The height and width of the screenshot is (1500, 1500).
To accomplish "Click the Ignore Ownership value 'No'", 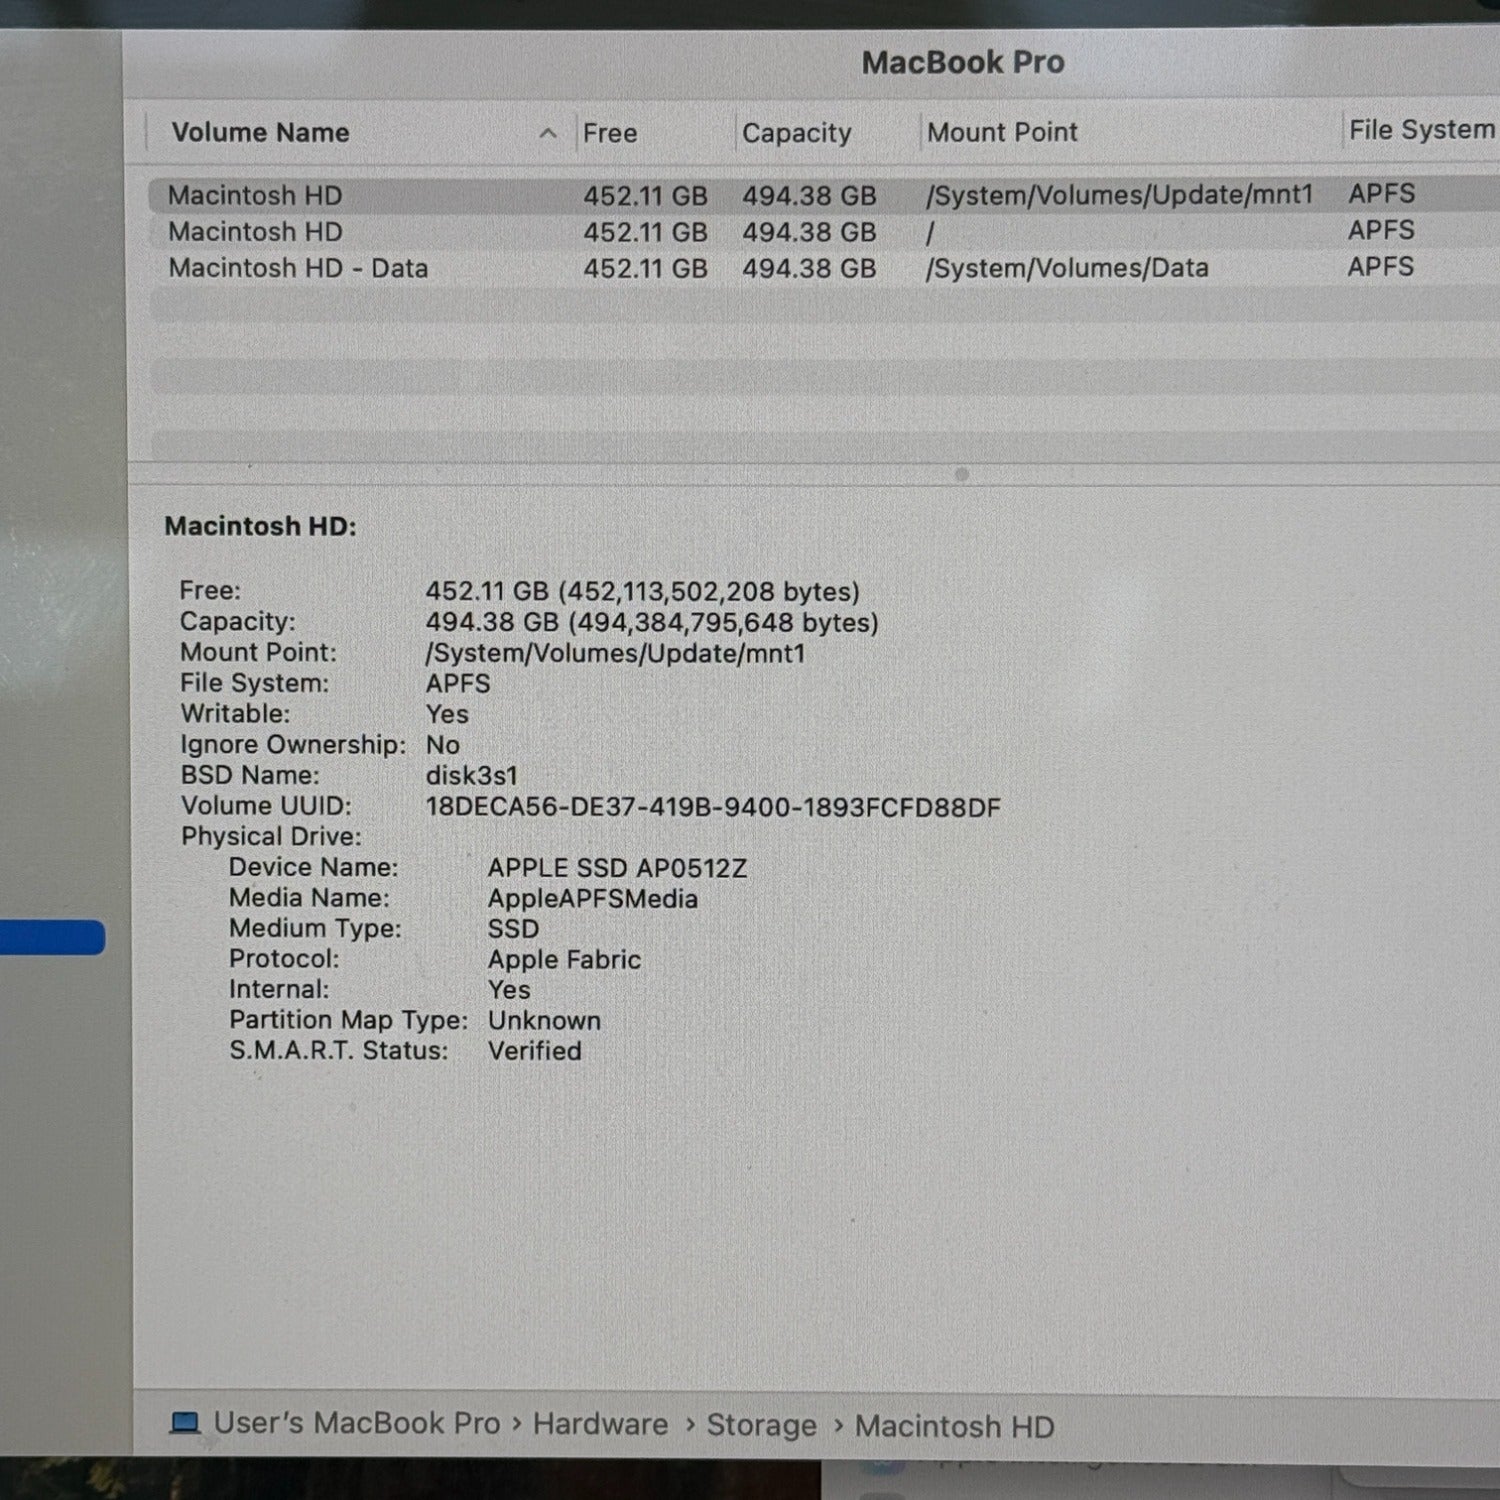I will (x=442, y=745).
